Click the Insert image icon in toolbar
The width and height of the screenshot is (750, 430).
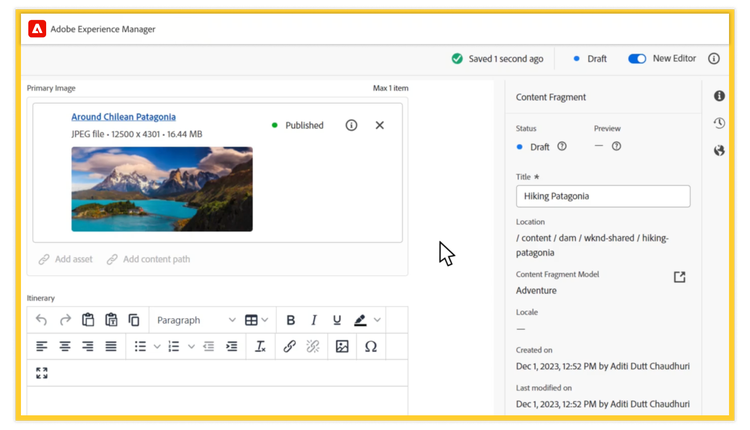(x=342, y=346)
